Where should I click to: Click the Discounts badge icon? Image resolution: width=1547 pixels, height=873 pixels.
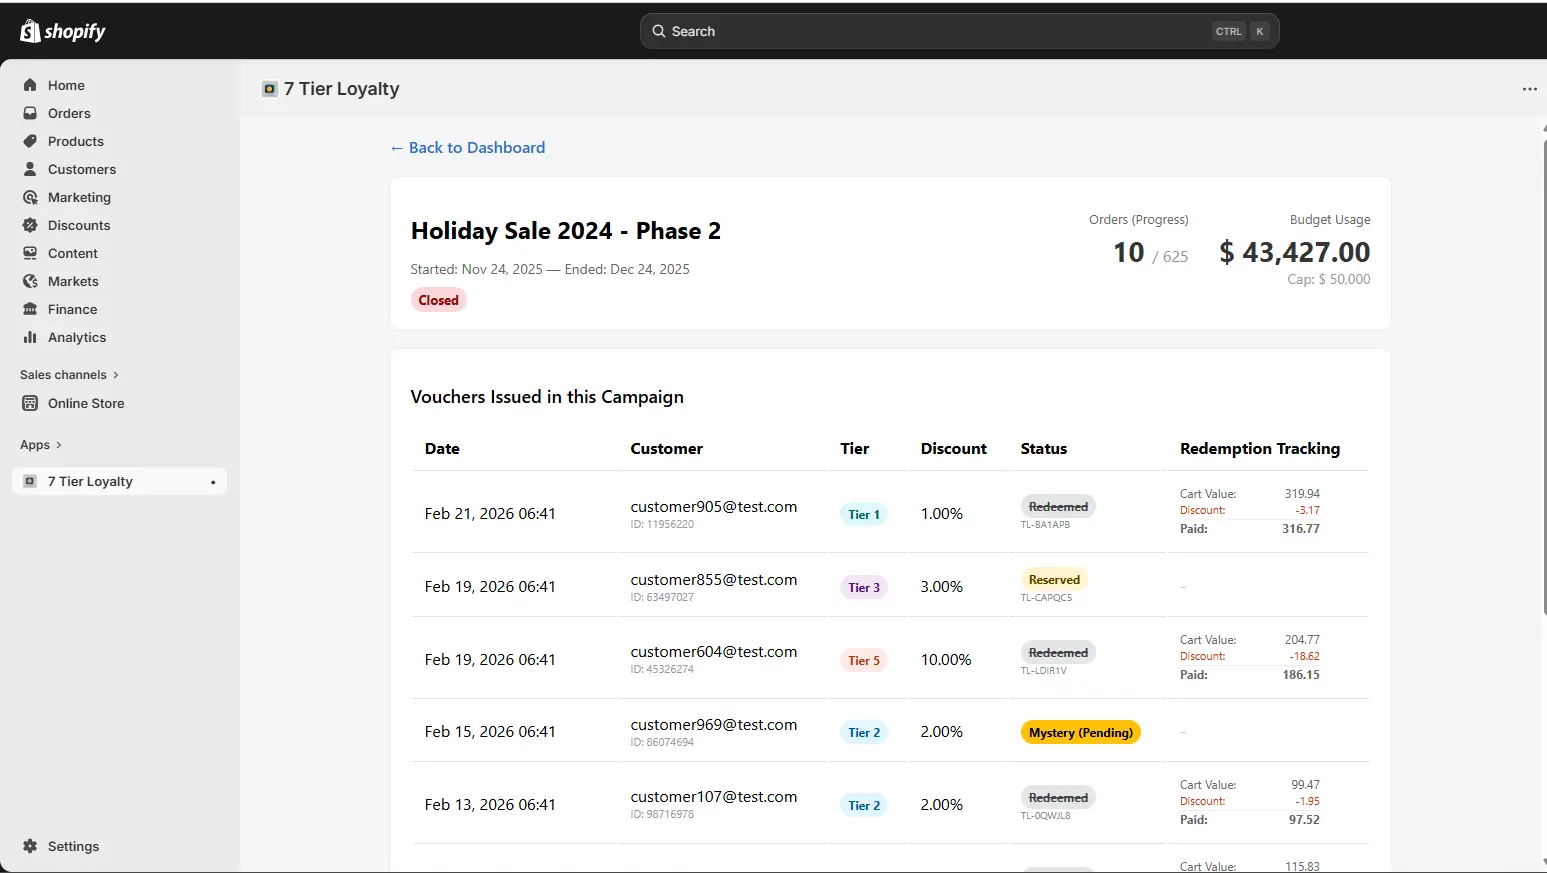click(30, 225)
